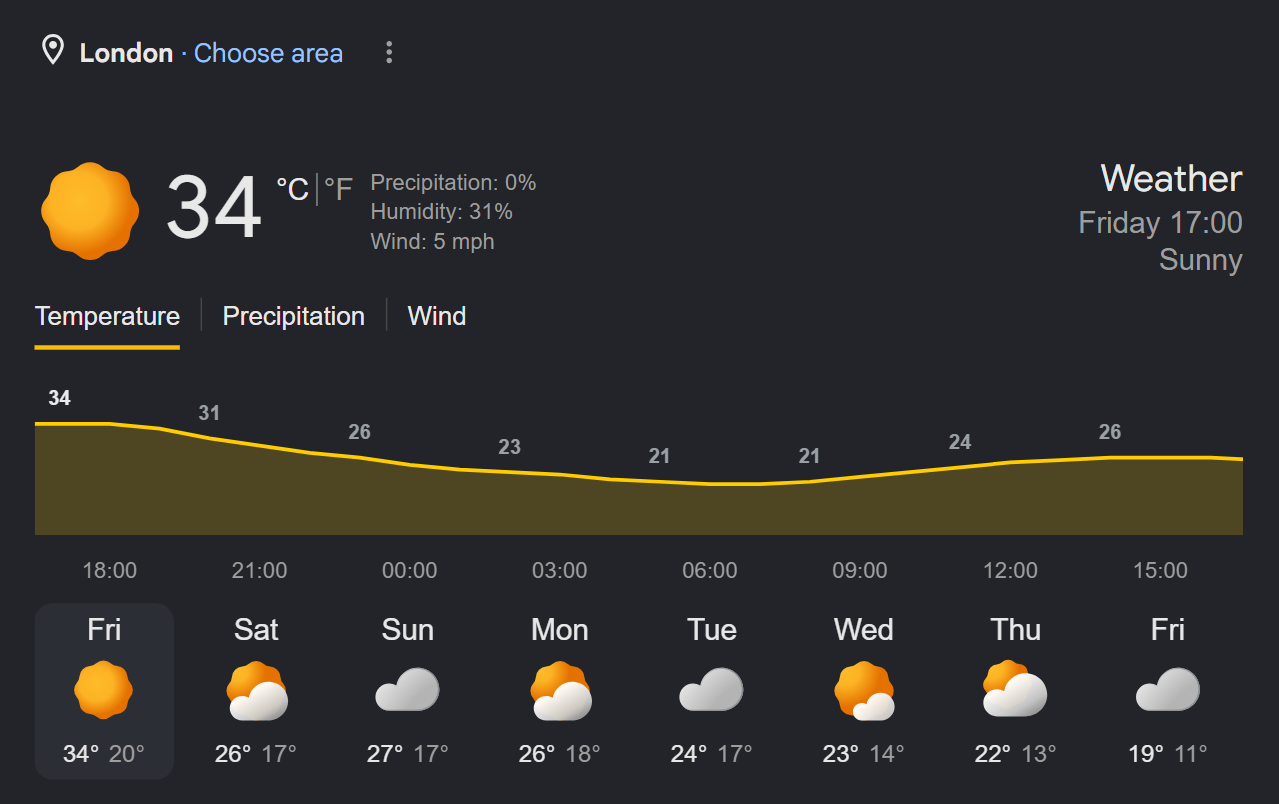This screenshot has height=804, width=1279.
Task: Switch temperature units to °F
Action: [338, 189]
